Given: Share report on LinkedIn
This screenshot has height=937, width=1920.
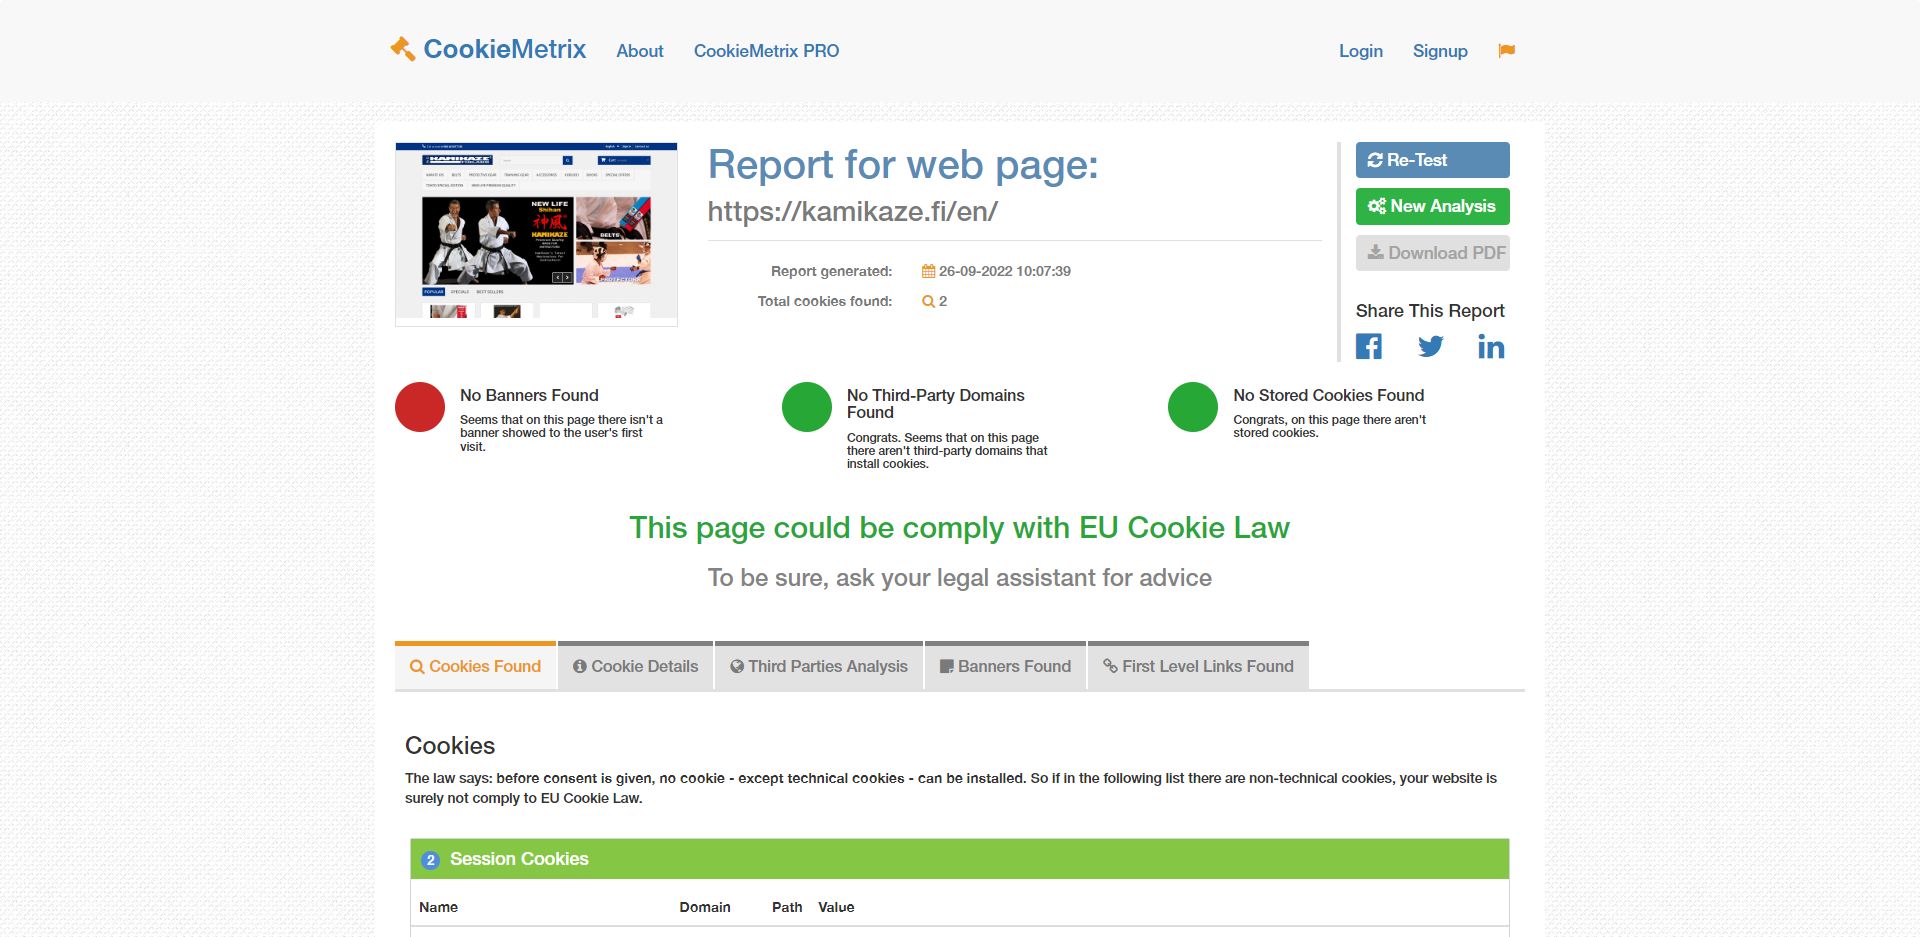Looking at the screenshot, I should click(x=1491, y=347).
